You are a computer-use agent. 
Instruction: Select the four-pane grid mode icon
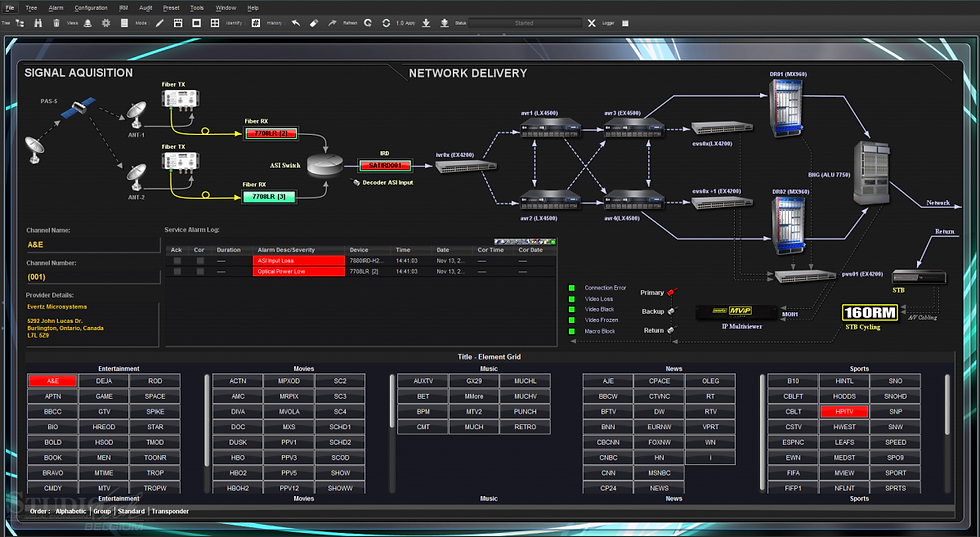(x=215, y=23)
